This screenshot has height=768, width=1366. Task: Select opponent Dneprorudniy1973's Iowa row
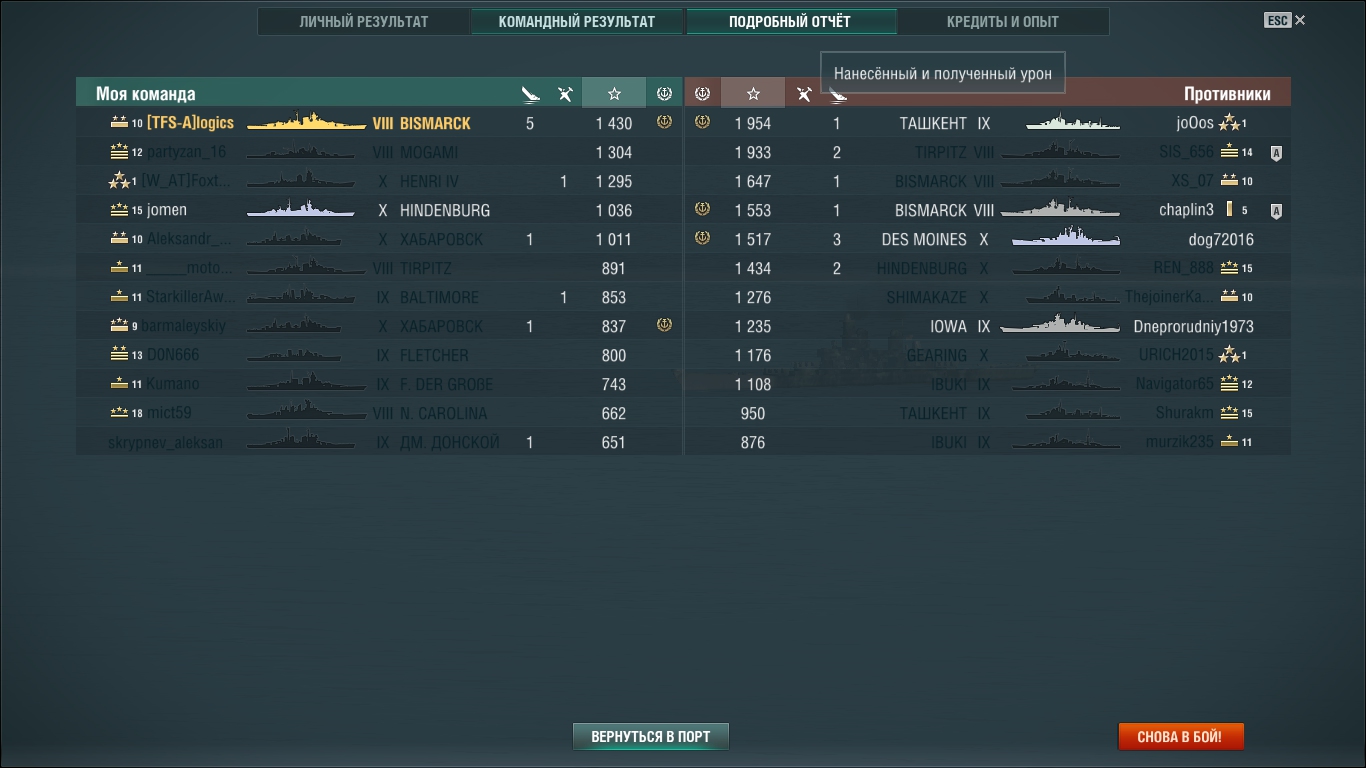tap(988, 326)
